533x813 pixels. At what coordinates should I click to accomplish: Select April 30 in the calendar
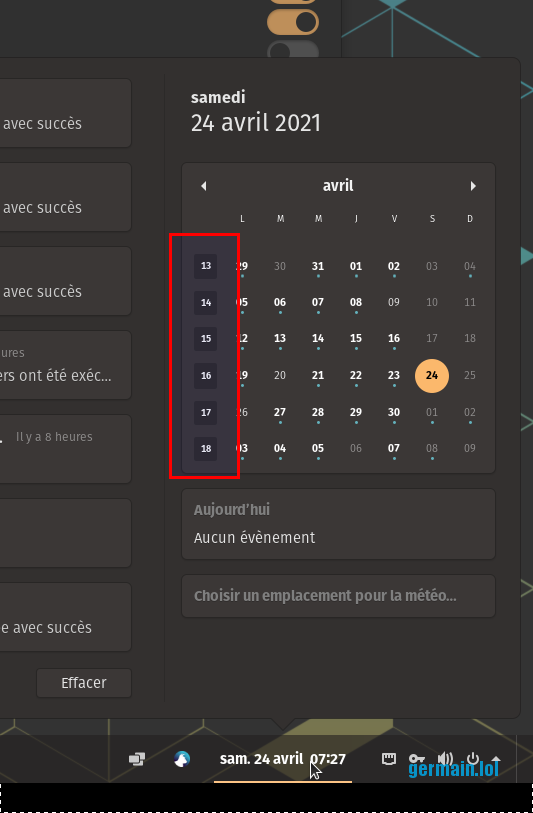point(394,412)
